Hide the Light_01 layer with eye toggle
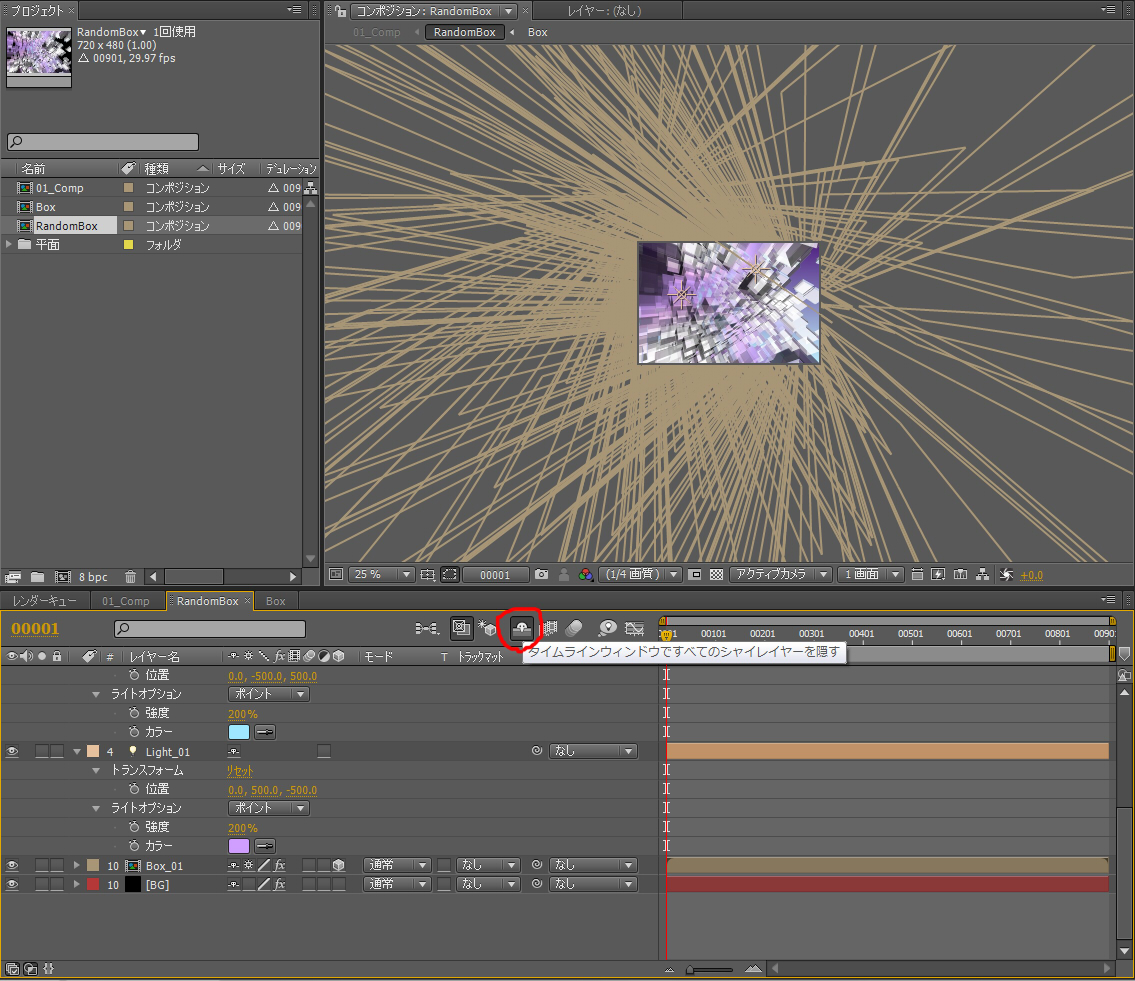Screen dimensions: 1135x981 pos(12,752)
